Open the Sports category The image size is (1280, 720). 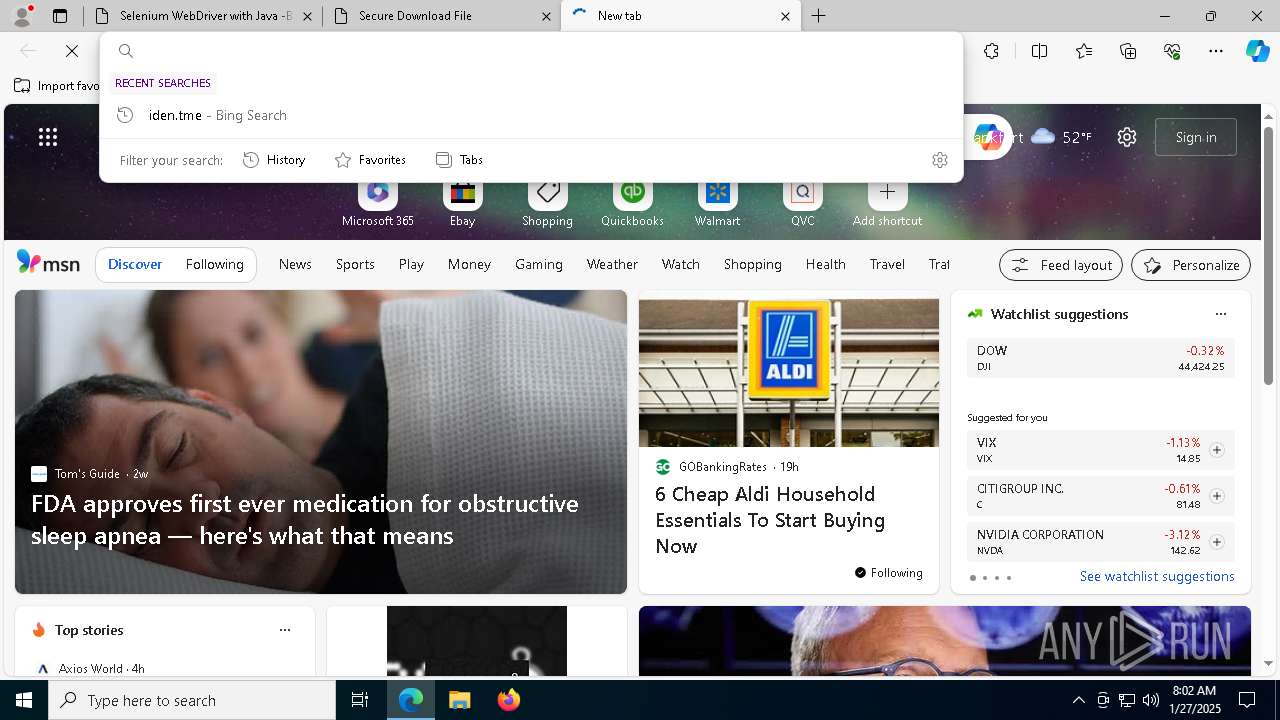[x=355, y=264]
